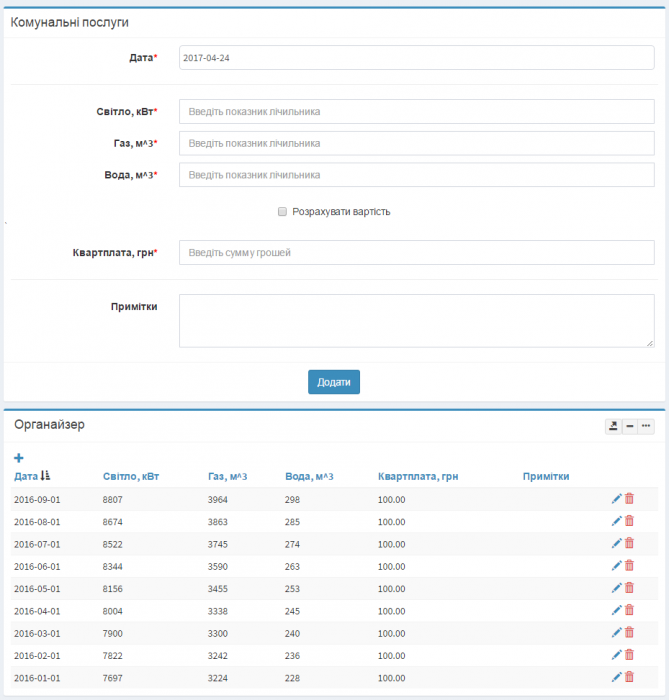This screenshot has height=700, width=669.
Task: Edit the 2016-09-01 record
Action: pos(616,498)
